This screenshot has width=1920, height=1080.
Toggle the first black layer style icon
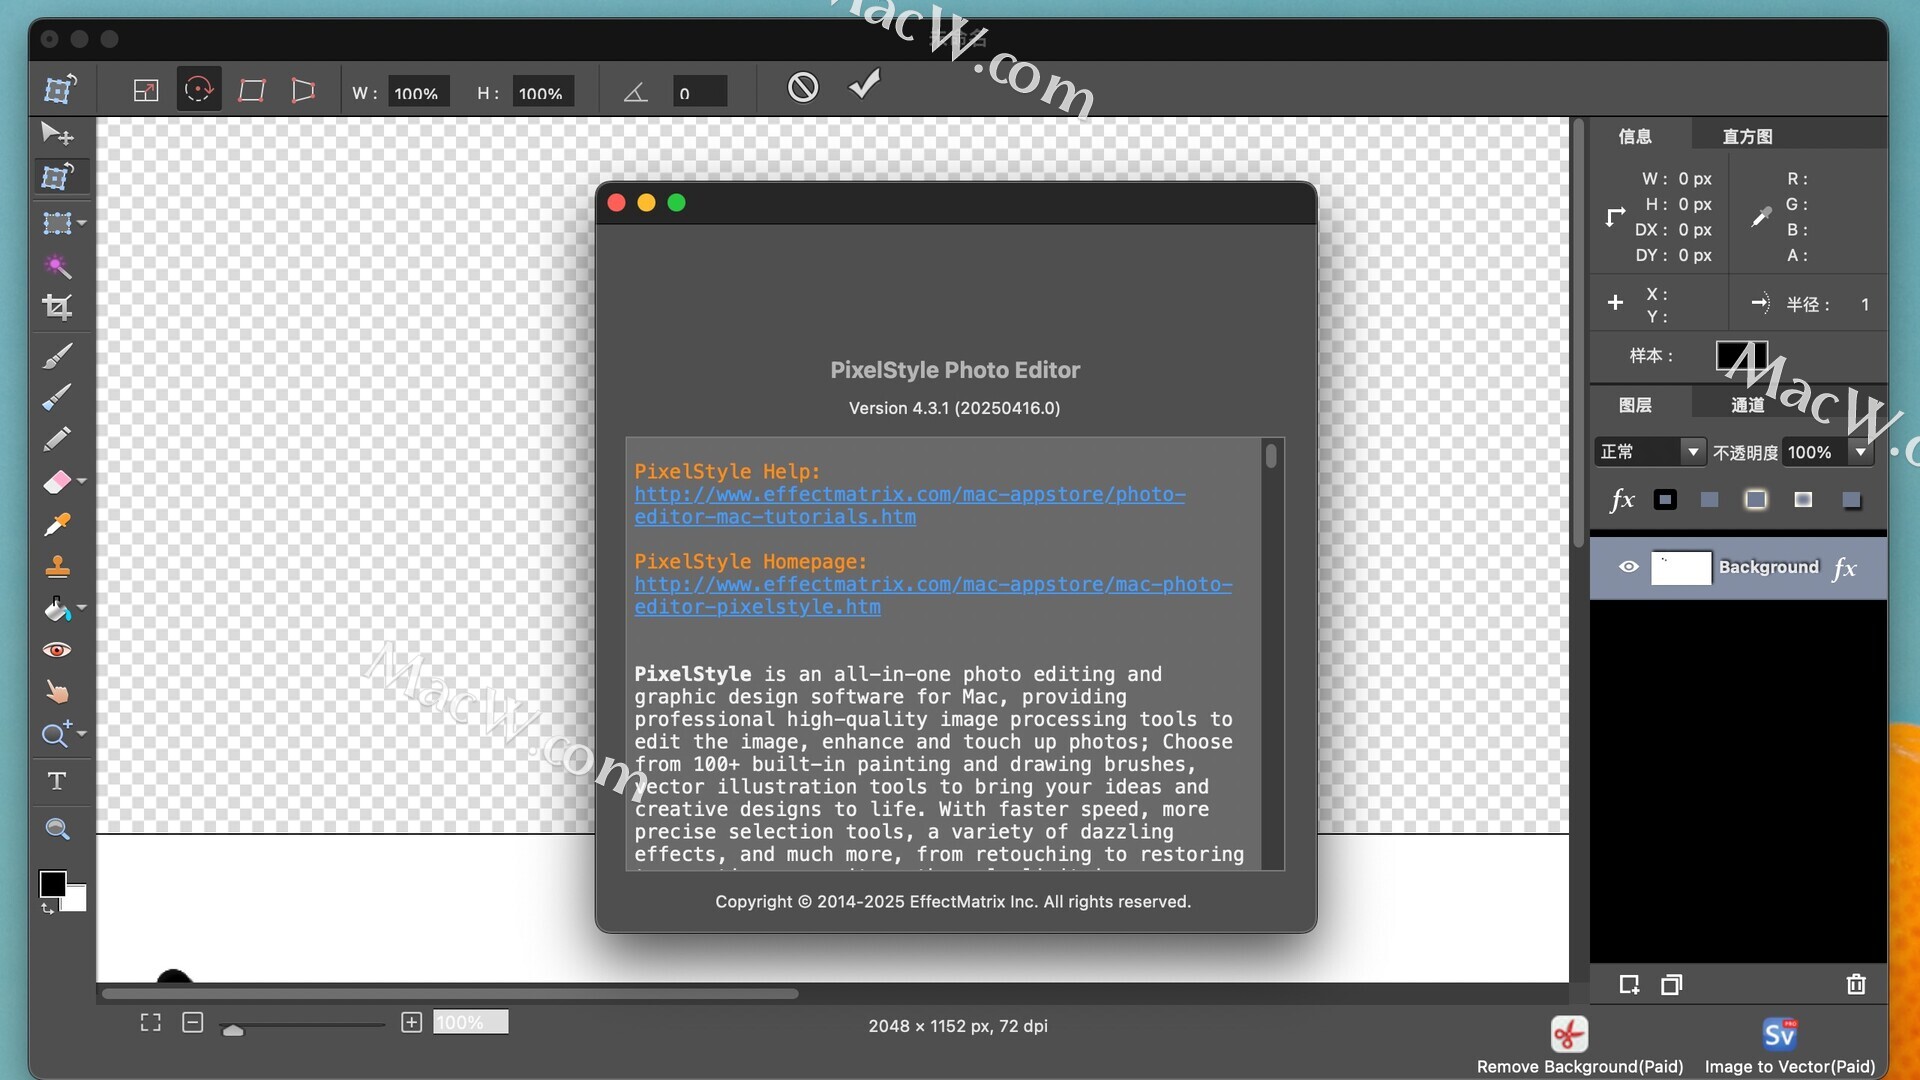click(1665, 500)
